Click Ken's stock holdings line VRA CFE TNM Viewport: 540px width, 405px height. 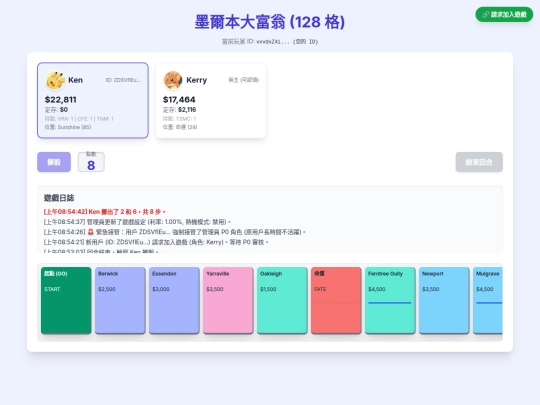(79, 119)
